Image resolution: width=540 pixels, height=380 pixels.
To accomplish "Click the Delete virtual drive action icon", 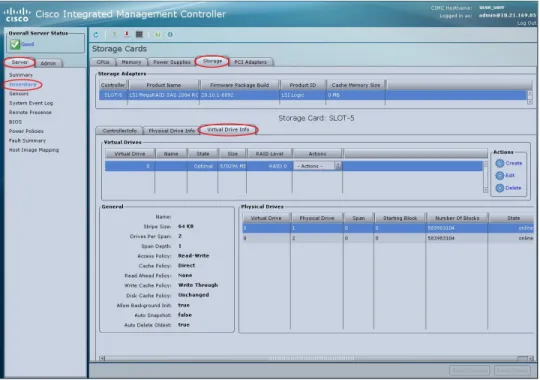I will 500,188.
